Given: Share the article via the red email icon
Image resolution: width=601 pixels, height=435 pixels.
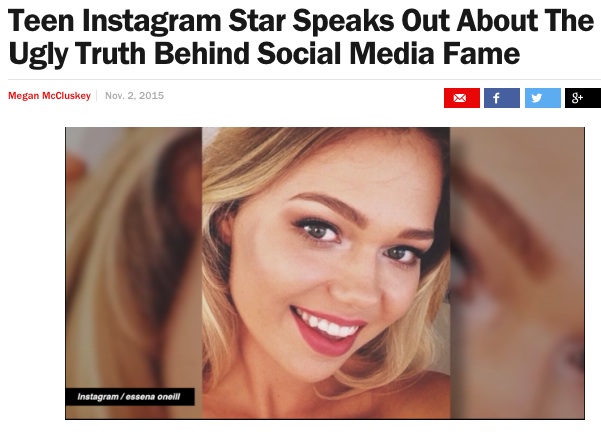Looking at the screenshot, I should pyautogui.click(x=461, y=98).
